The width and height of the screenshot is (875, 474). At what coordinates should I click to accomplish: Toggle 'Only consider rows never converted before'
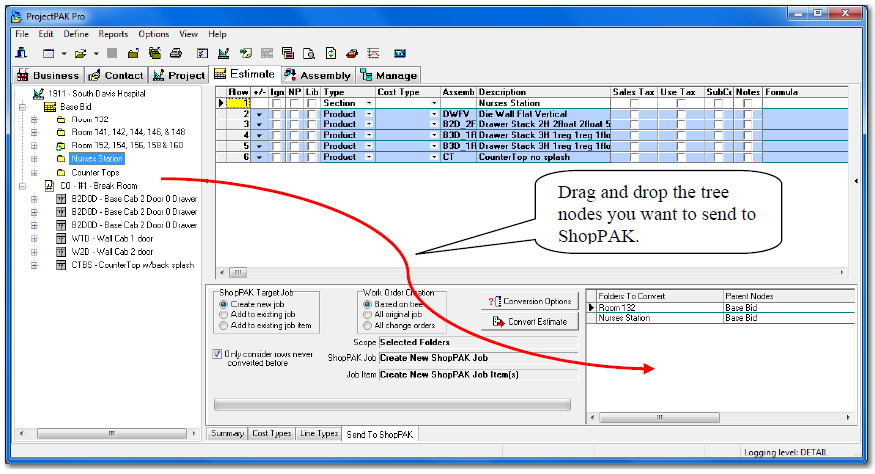coord(219,353)
